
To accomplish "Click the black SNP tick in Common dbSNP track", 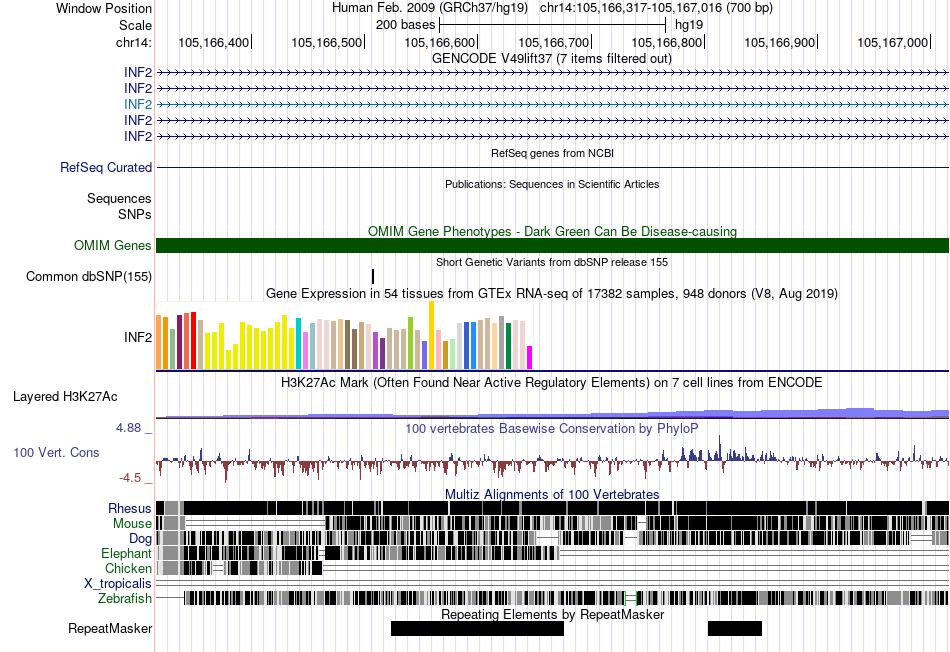I will [x=373, y=276].
